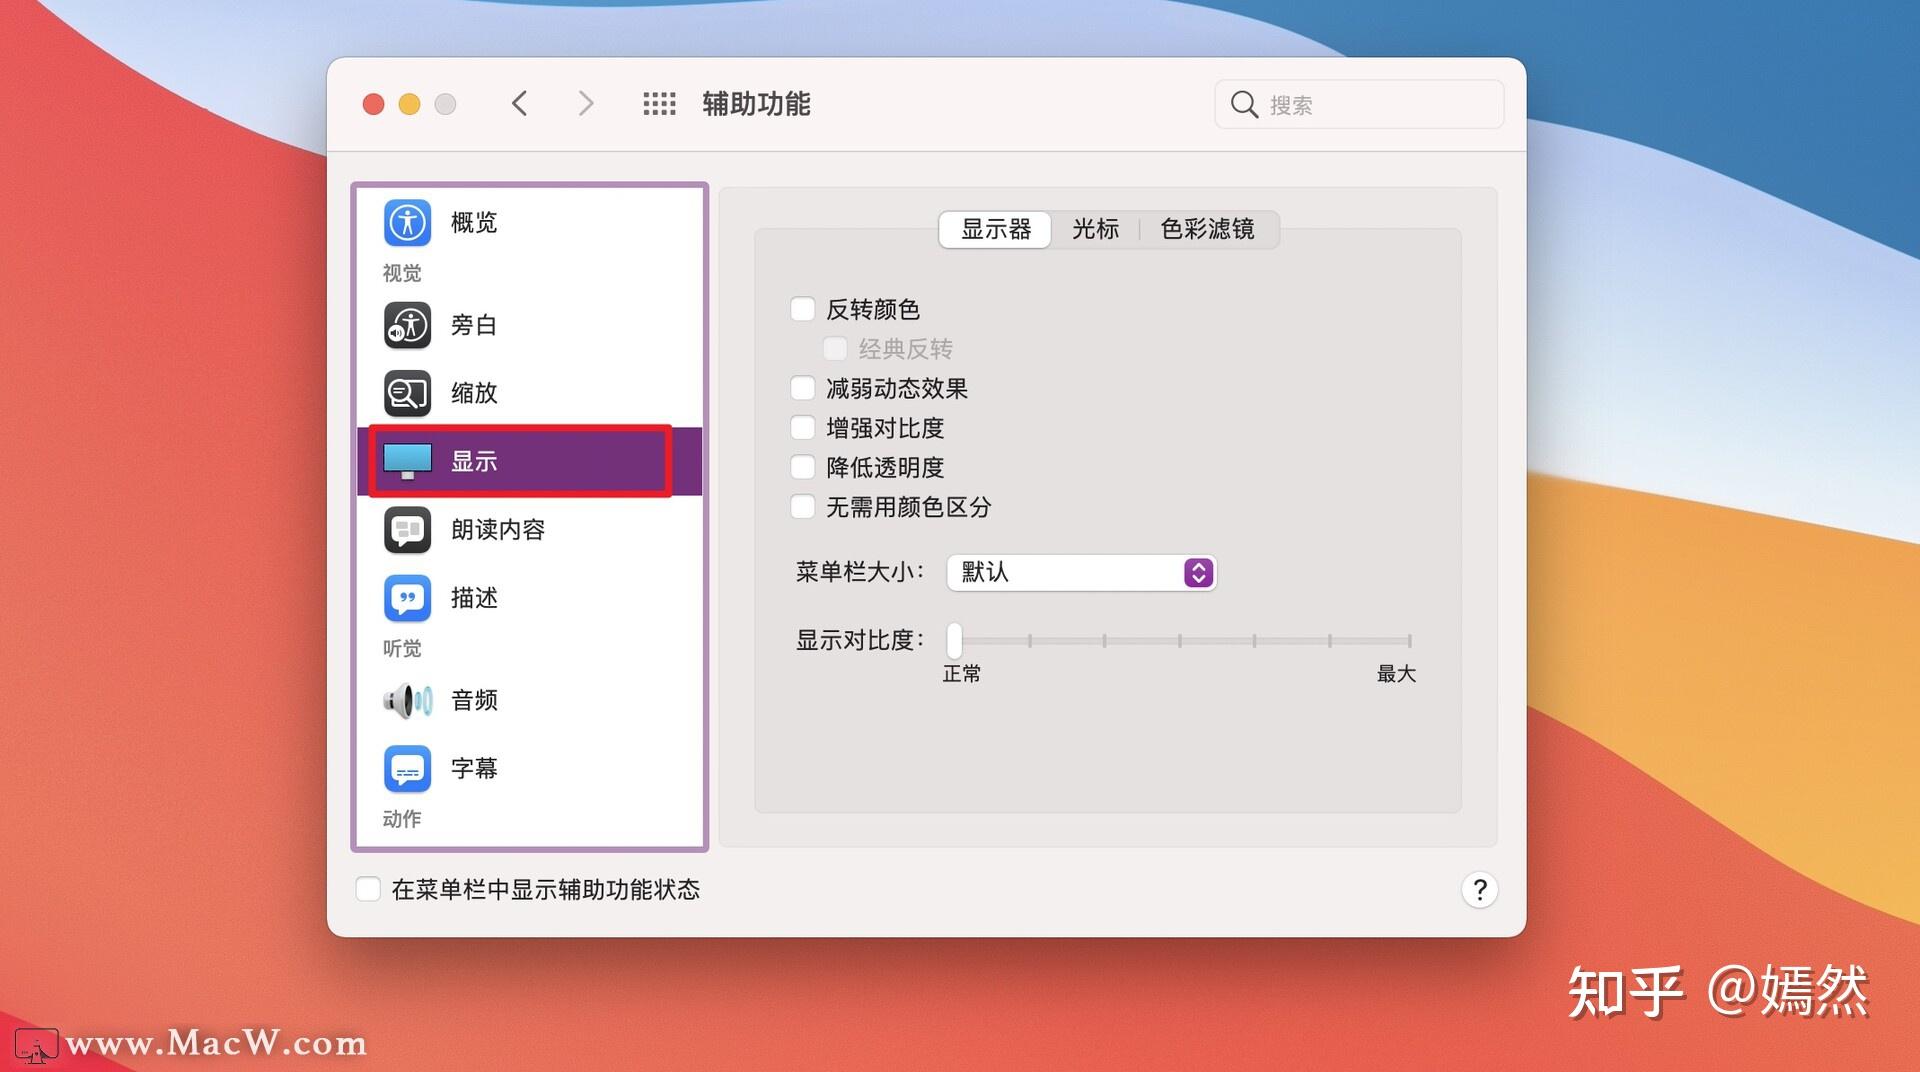1920x1072 pixels.
Task: Open the 菜单栏大小 dropdown
Action: pyautogui.click(x=1081, y=572)
